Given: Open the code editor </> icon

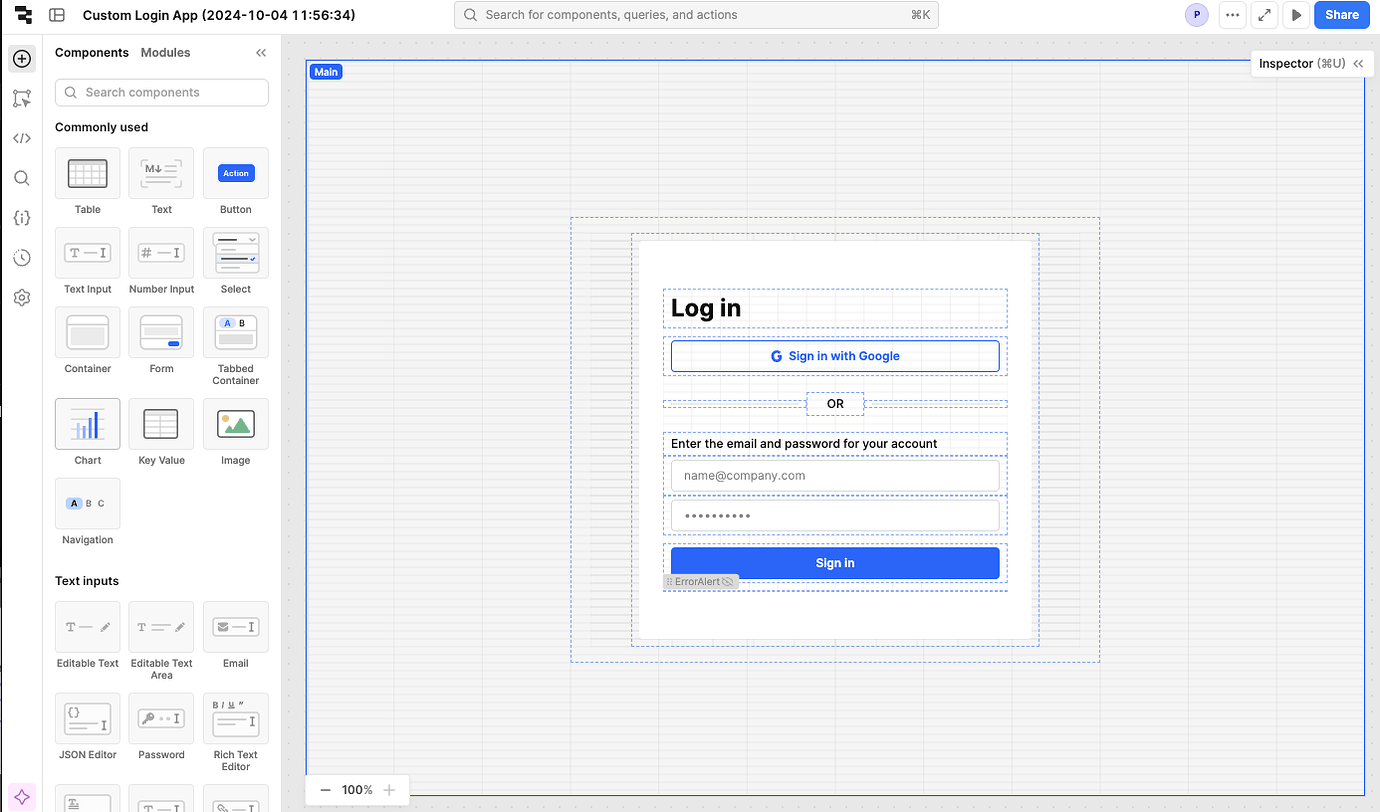Looking at the screenshot, I should (21, 138).
